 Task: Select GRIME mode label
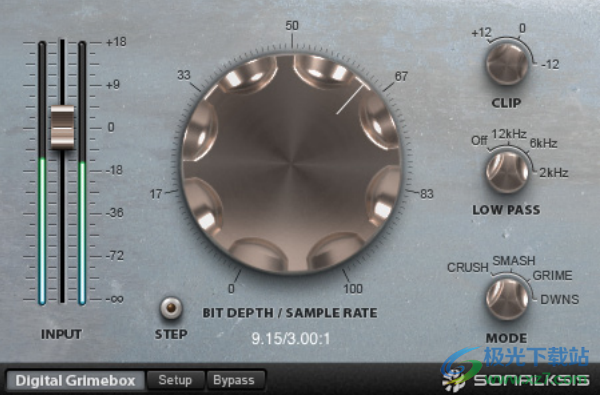click(552, 275)
